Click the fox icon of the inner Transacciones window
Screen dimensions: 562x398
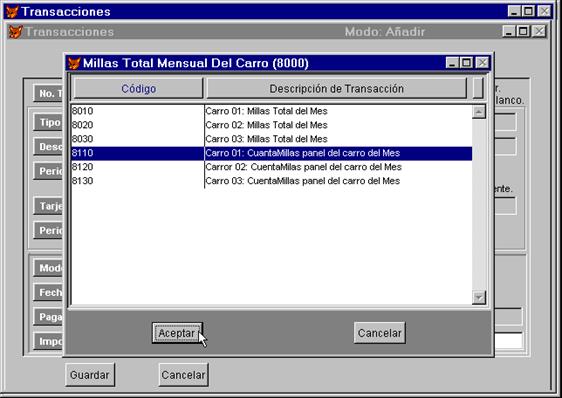pyautogui.click(x=15, y=32)
